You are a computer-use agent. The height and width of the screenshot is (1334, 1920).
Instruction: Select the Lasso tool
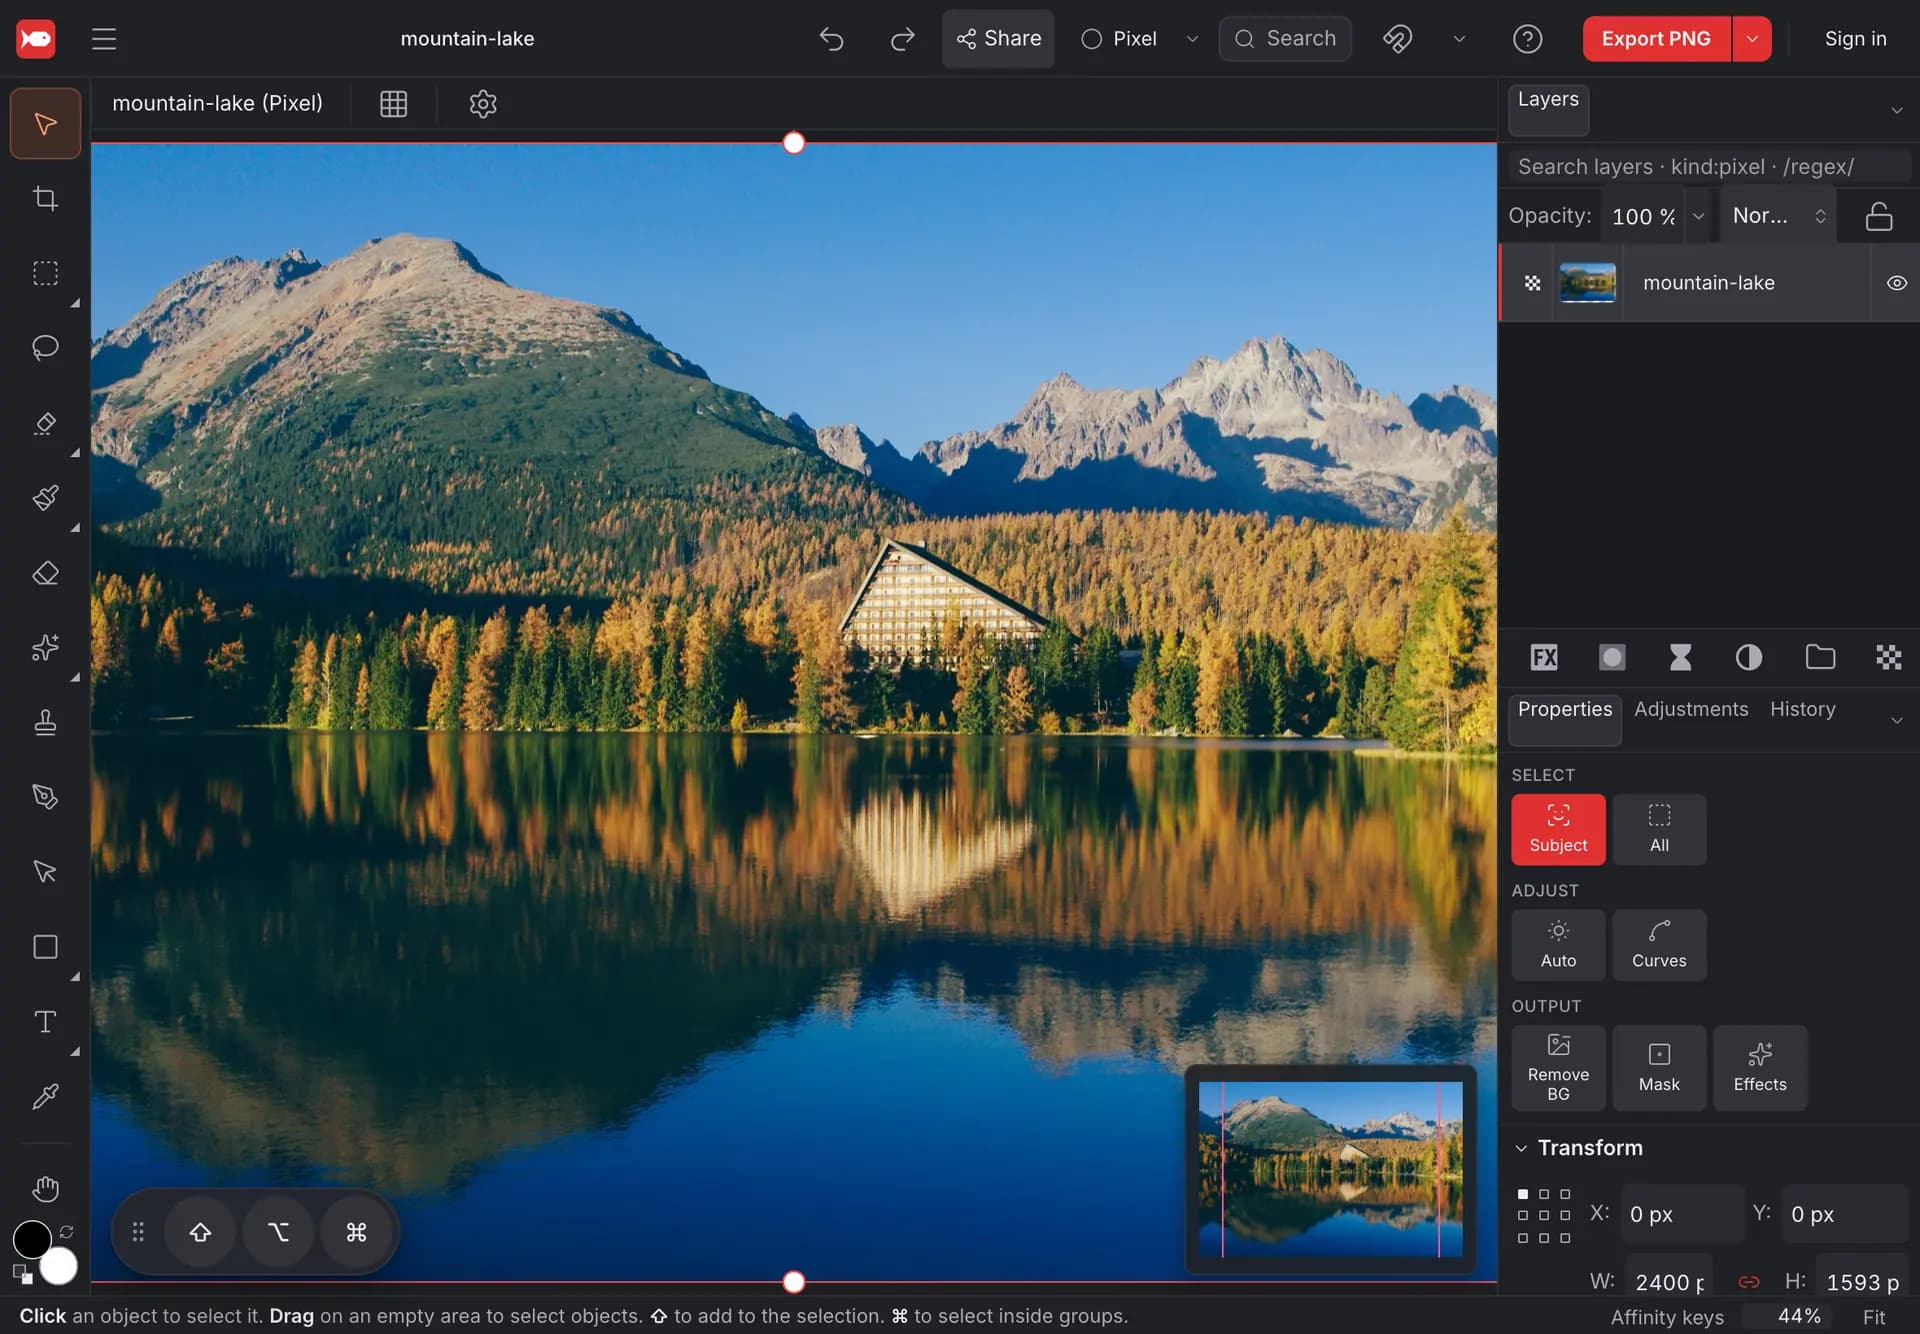coord(45,348)
